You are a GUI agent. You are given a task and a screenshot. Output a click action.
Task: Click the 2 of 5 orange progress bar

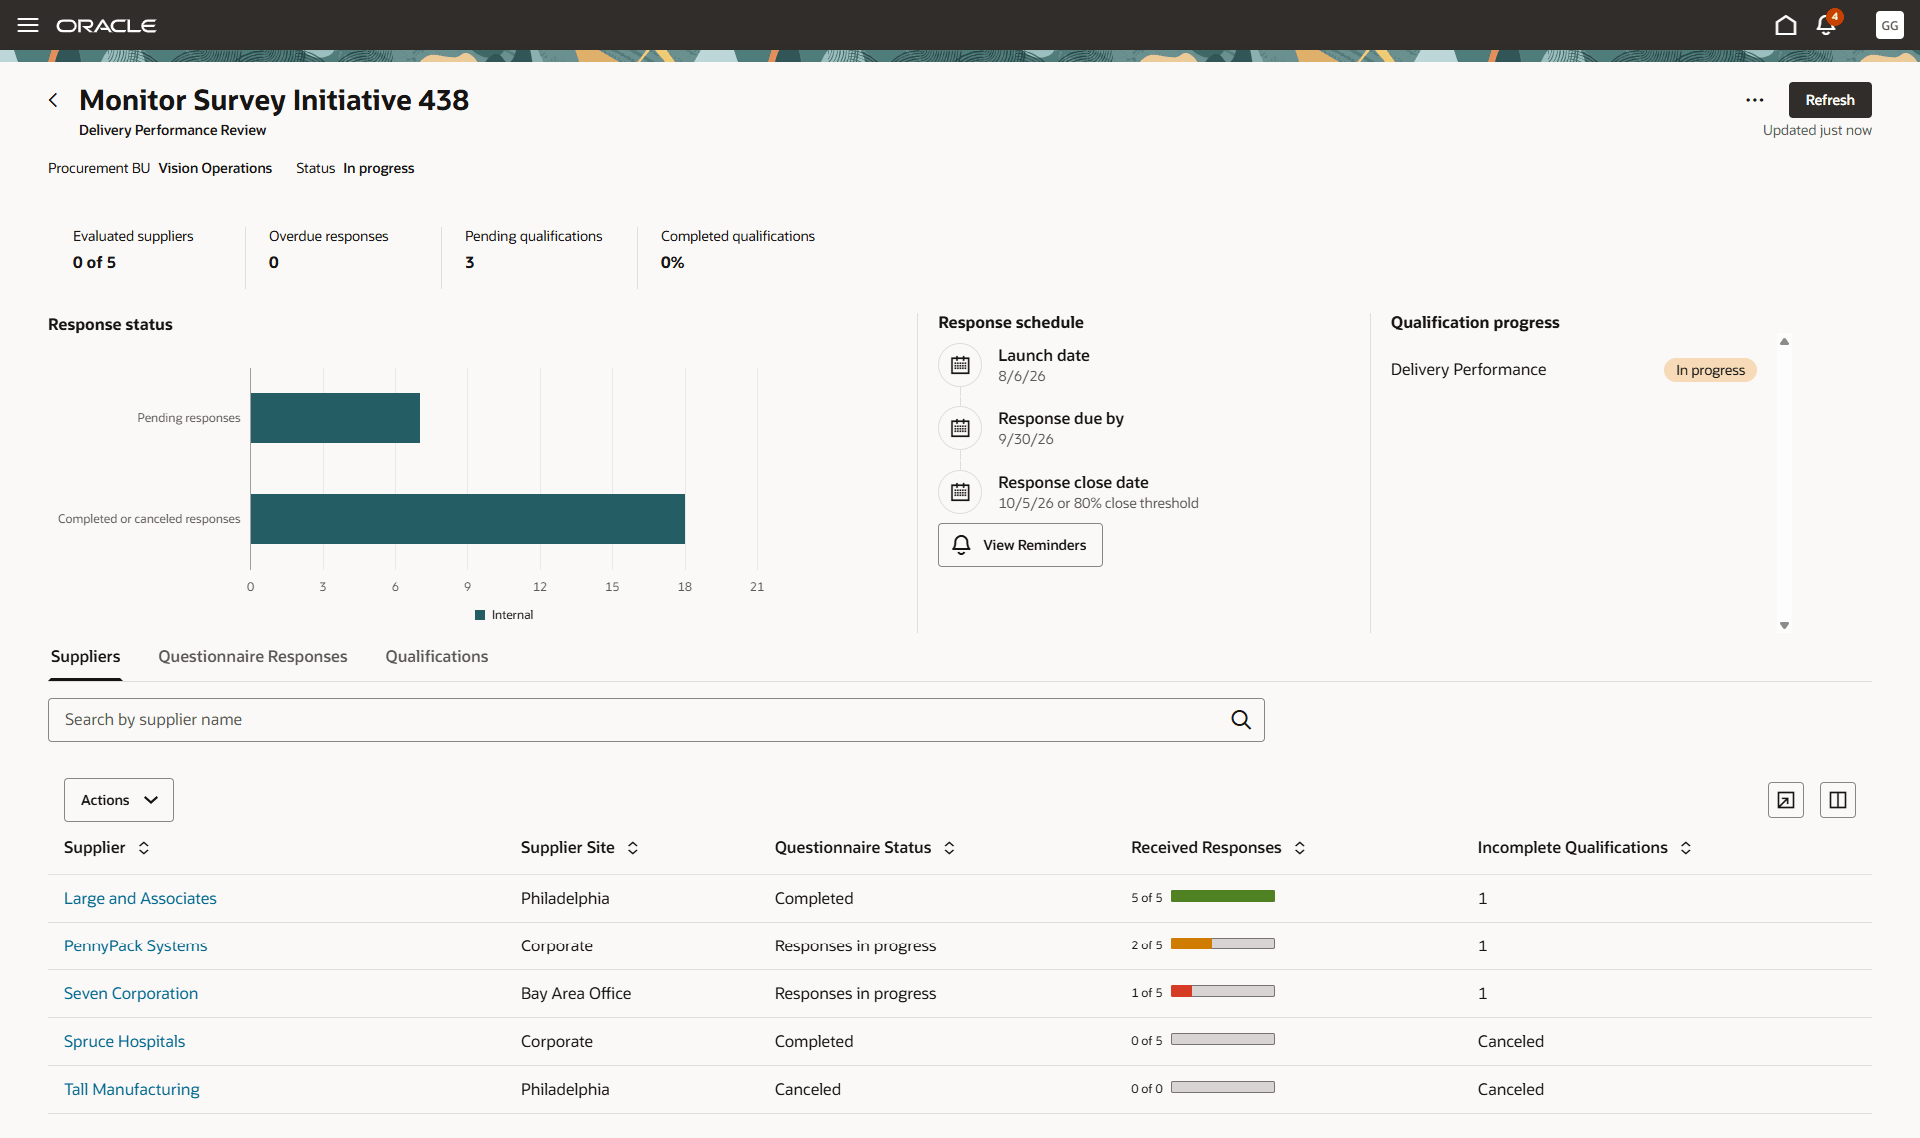click(x=1223, y=944)
